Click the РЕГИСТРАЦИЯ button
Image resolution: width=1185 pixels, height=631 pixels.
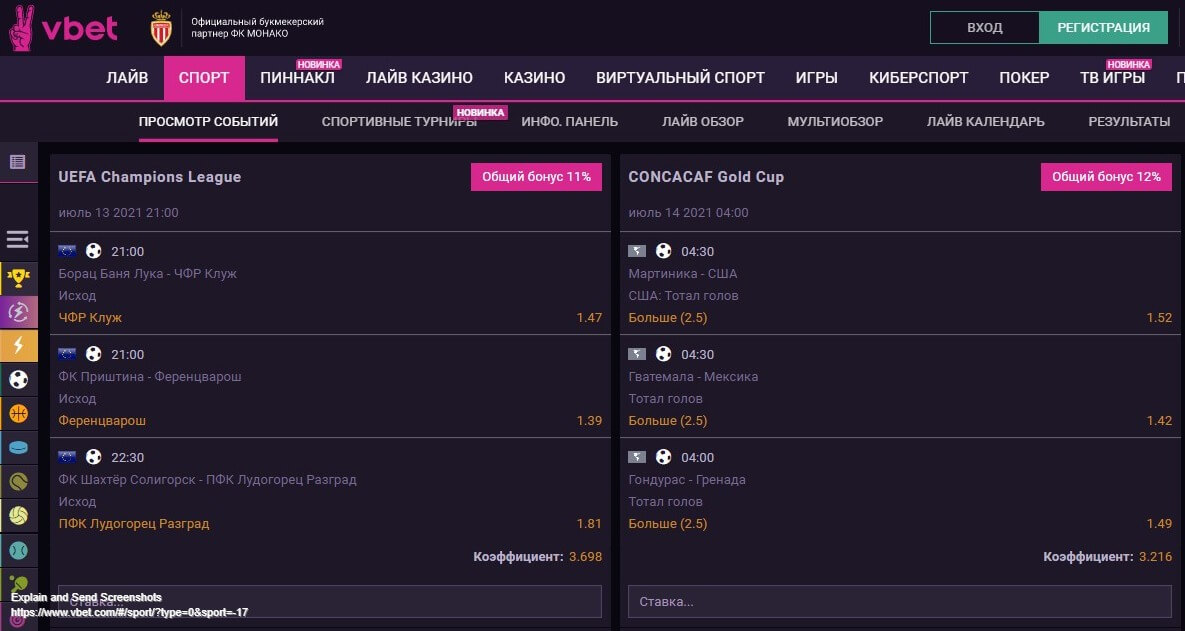(1103, 27)
